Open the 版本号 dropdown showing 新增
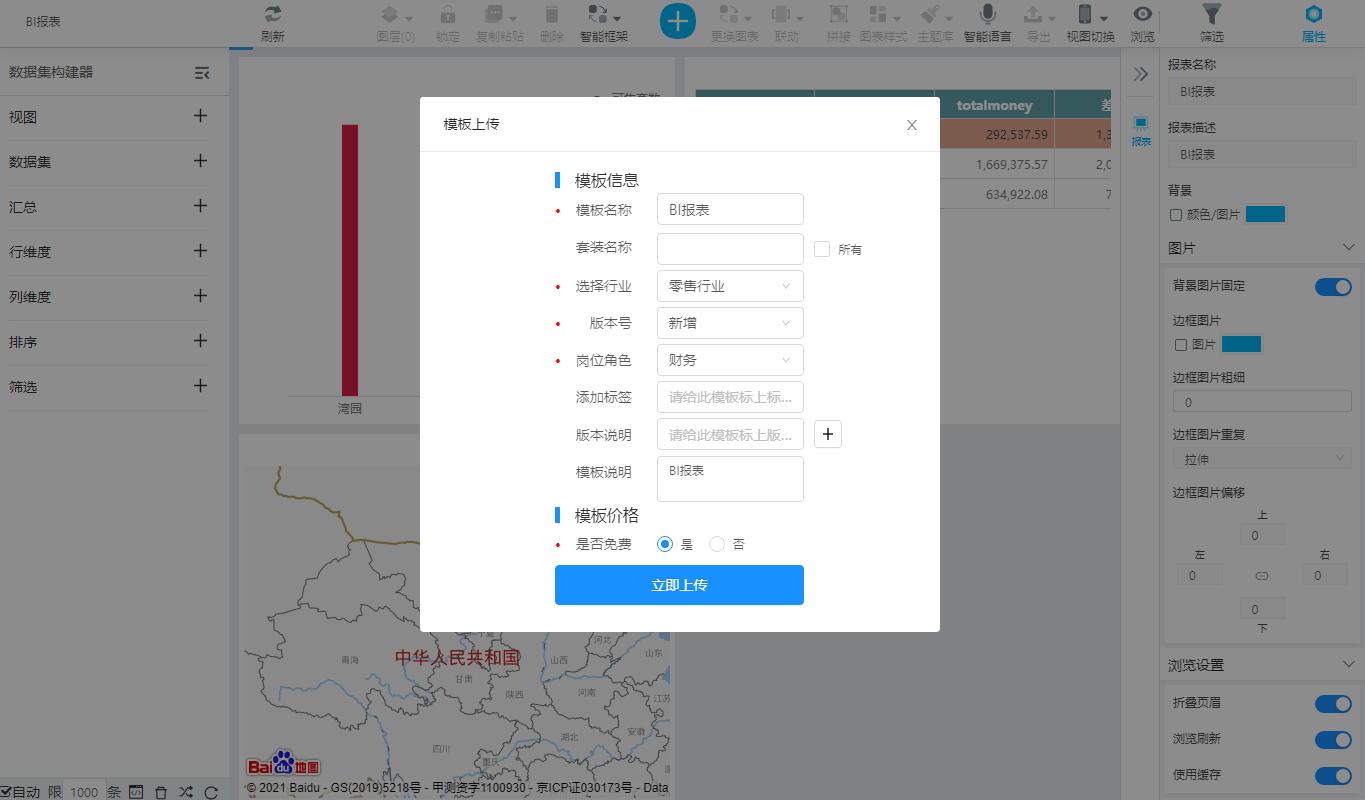 (729, 323)
